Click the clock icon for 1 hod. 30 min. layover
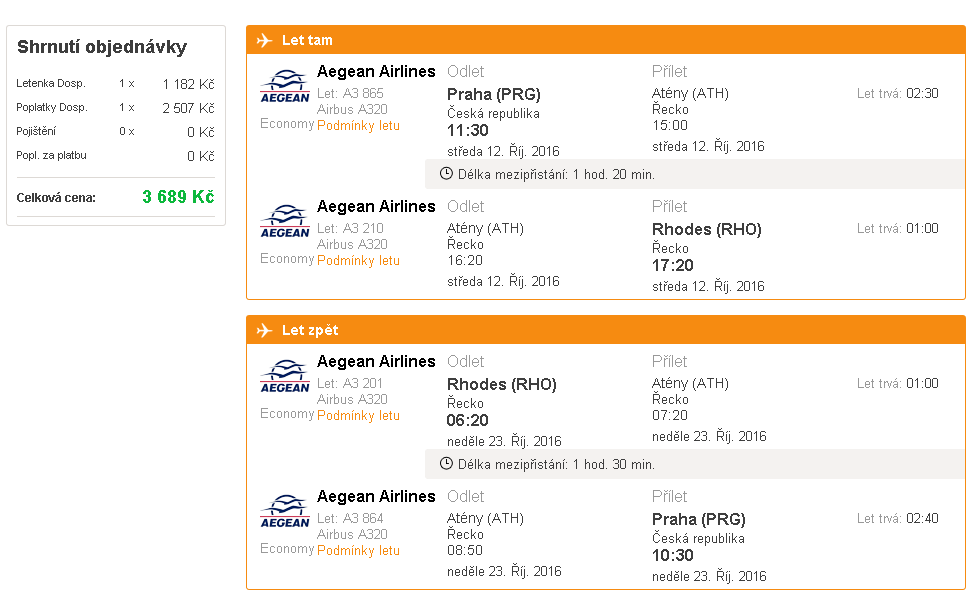This screenshot has height=592, width=974. (x=446, y=464)
